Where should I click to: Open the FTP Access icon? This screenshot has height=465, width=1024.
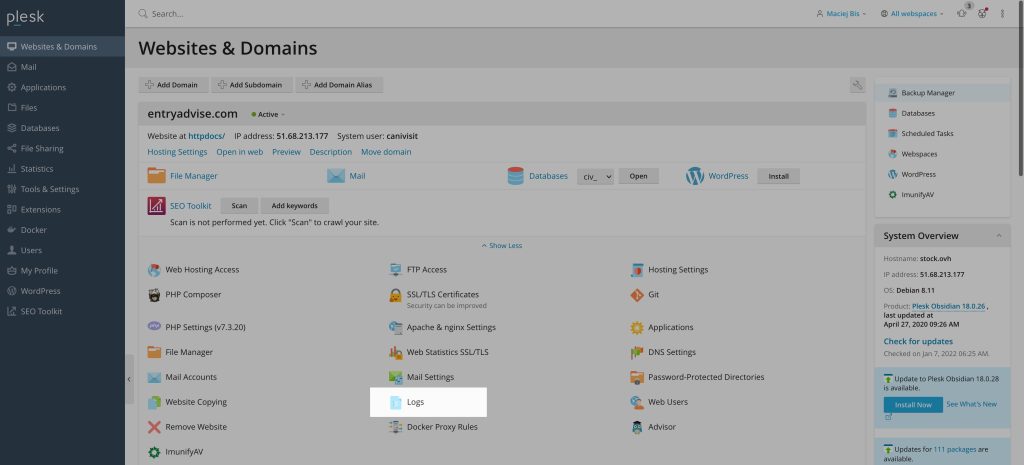[395, 270]
